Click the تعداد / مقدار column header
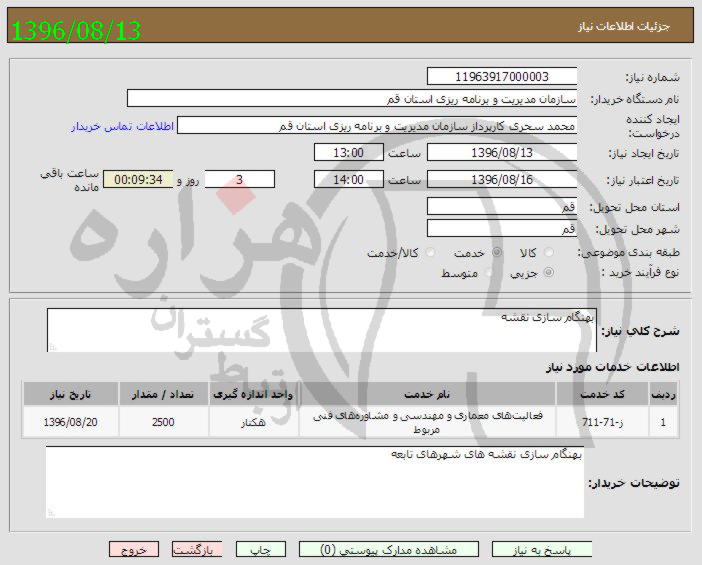702x565 pixels. coord(163,394)
